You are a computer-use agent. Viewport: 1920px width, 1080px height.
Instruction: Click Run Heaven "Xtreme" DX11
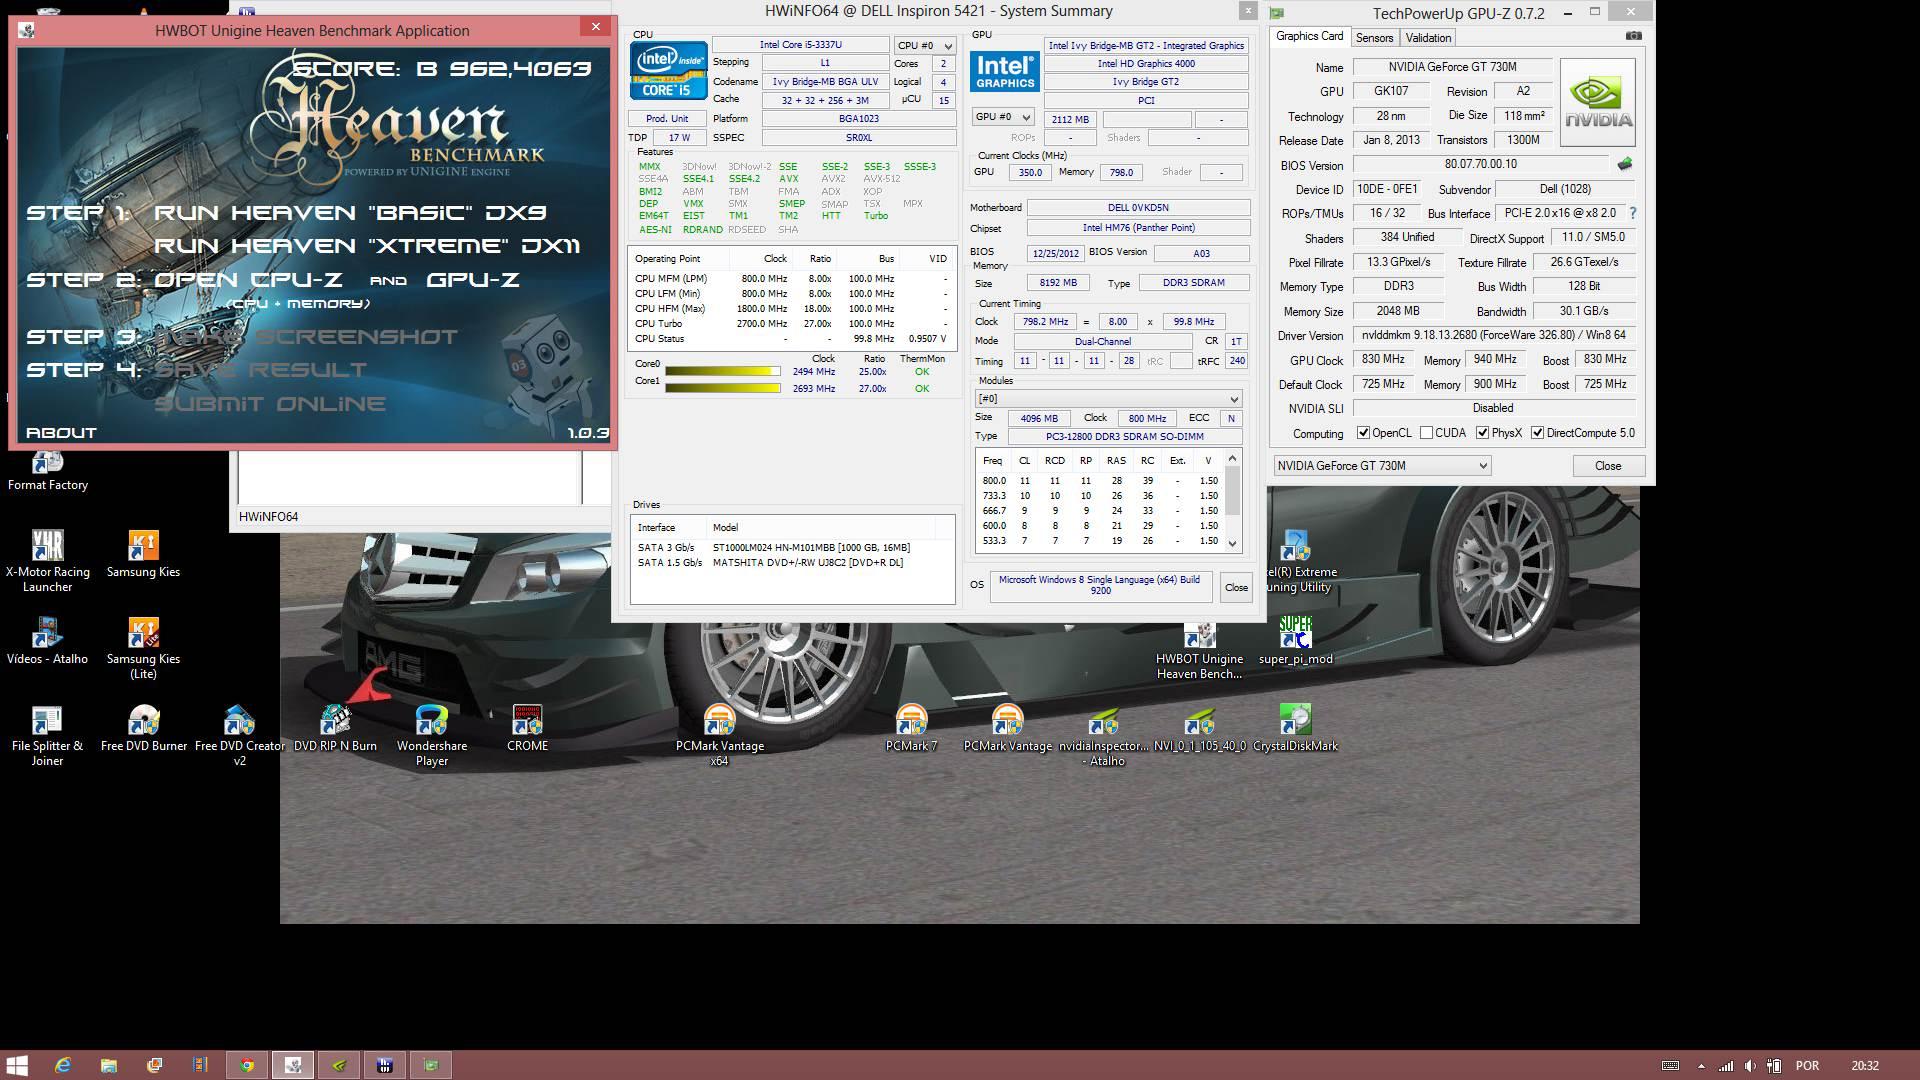pos(366,246)
